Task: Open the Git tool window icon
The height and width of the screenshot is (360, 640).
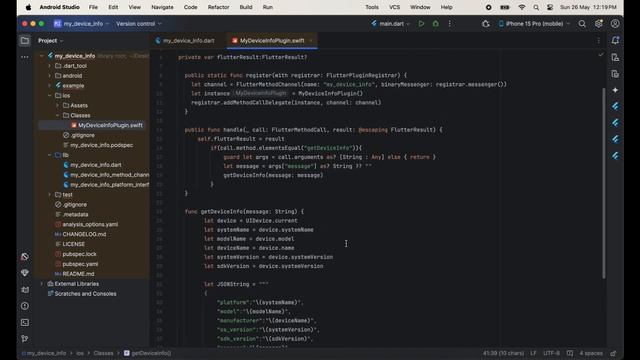Action: (25, 339)
